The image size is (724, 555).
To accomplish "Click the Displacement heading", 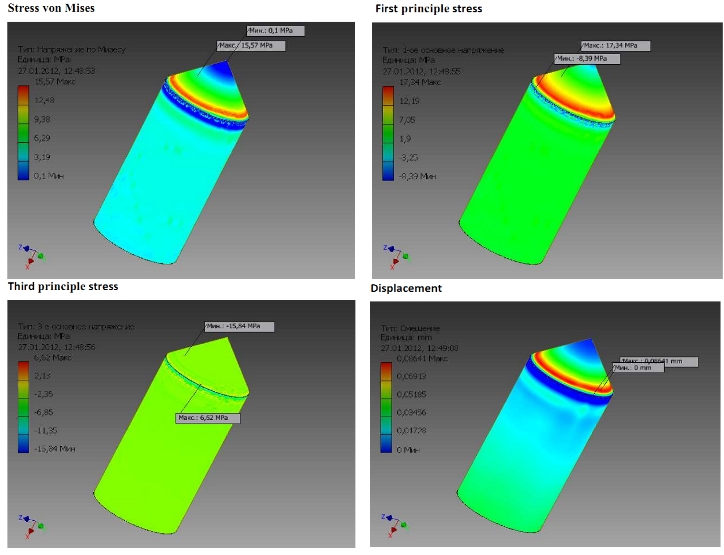I will [x=406, y=288].
